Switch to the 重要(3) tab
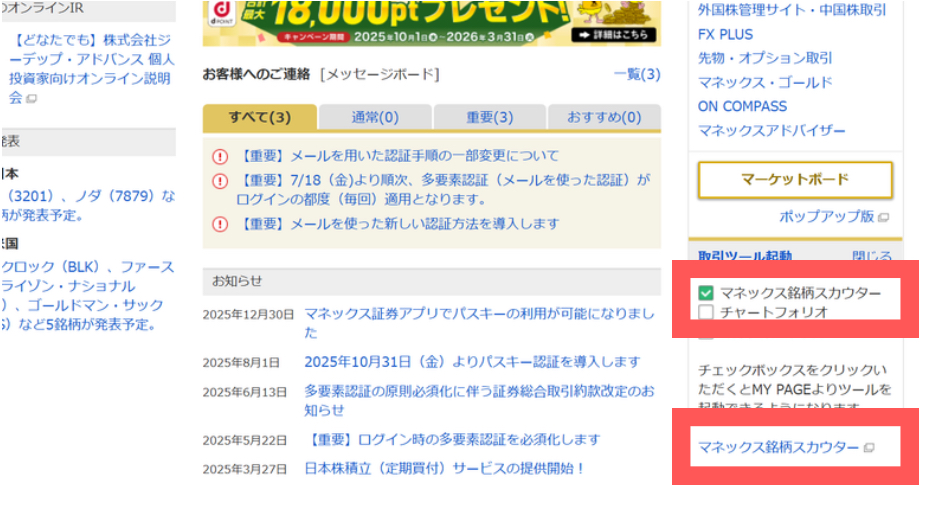Viewport: 925px width, 506px height. tap(489, 118)
